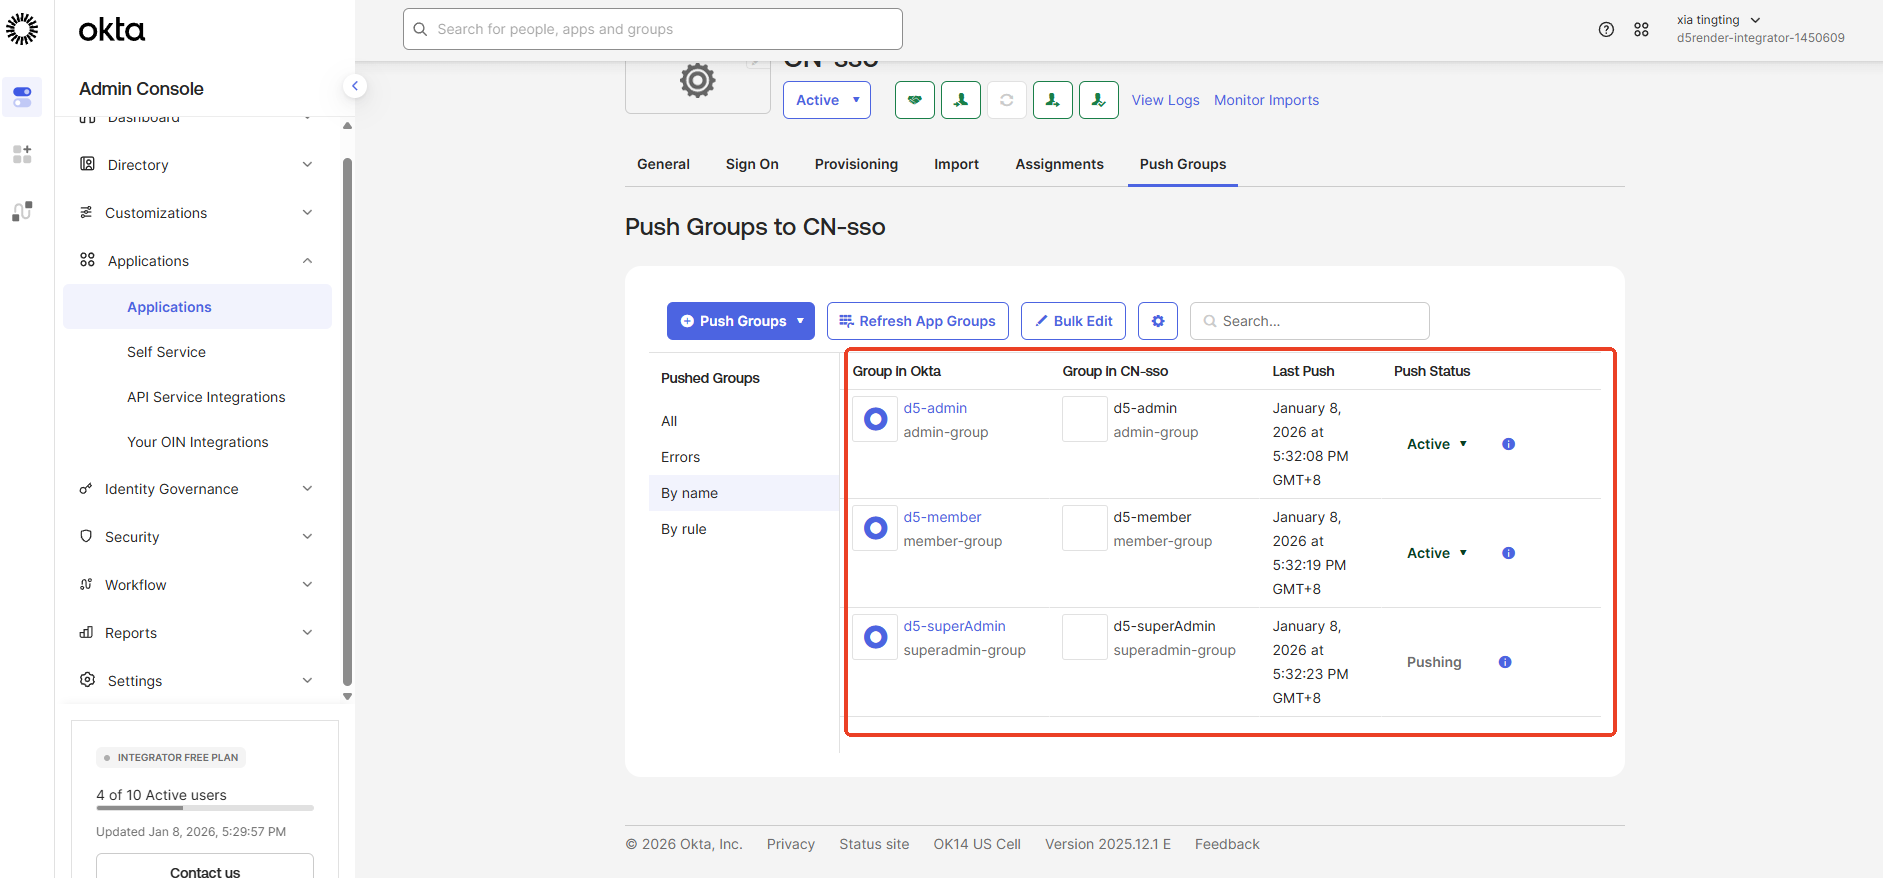This screenshot has width=1883, height=878.
Task: Open push groups gear settings
Action: 1157,321
